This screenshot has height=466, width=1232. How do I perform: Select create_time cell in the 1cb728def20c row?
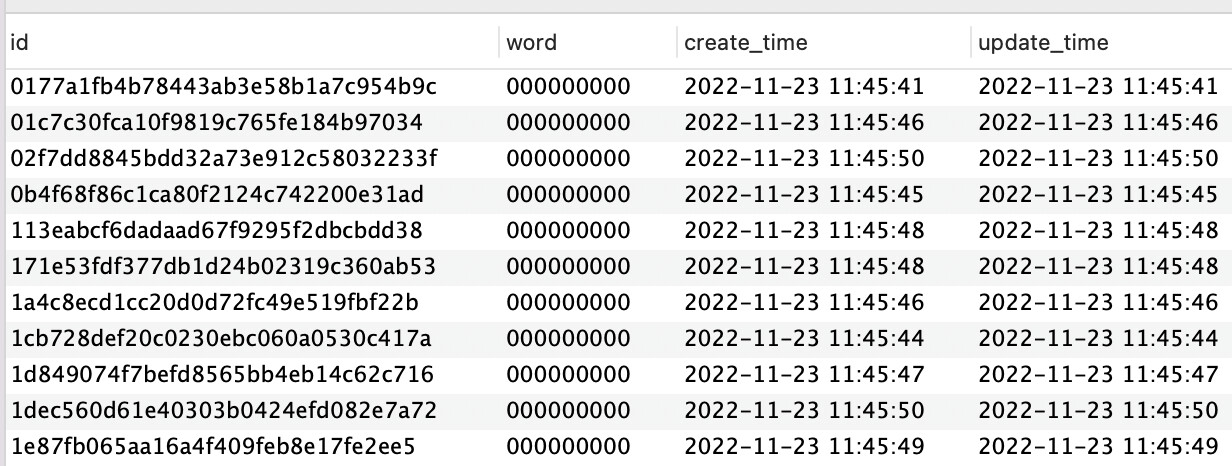tap(804, 339)
